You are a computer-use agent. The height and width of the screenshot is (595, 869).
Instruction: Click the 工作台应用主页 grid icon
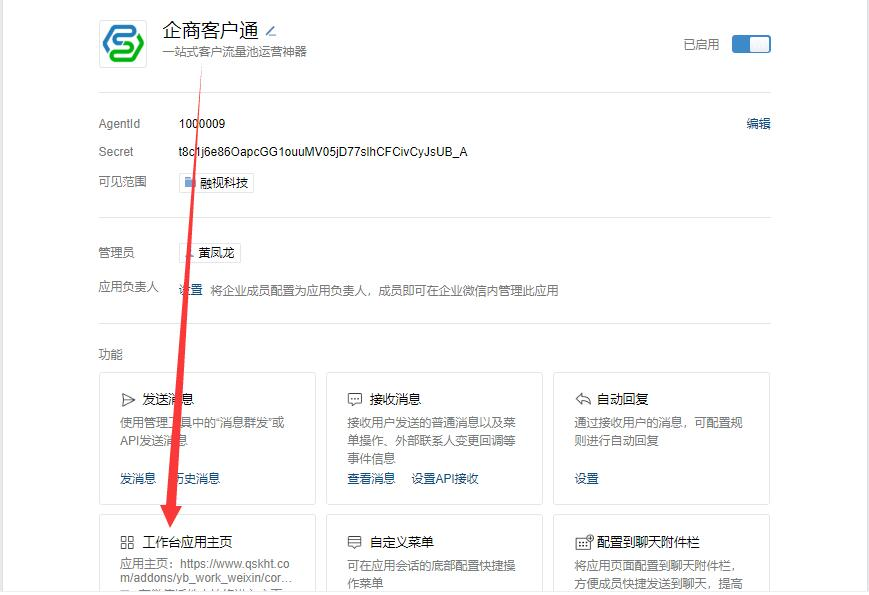pyautogui.click(x=127, y=542)
